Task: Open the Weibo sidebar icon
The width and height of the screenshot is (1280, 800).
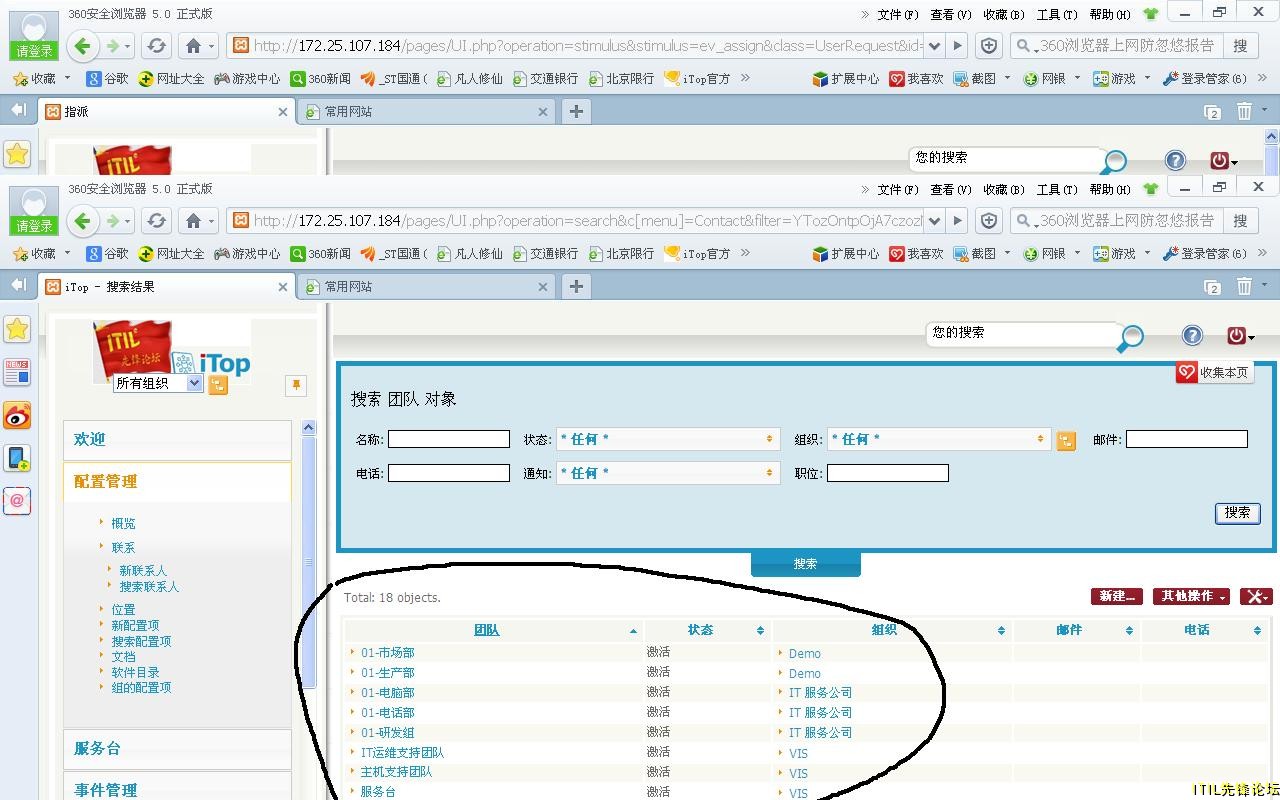Action: pyautogui.click(x=17, y=415)
